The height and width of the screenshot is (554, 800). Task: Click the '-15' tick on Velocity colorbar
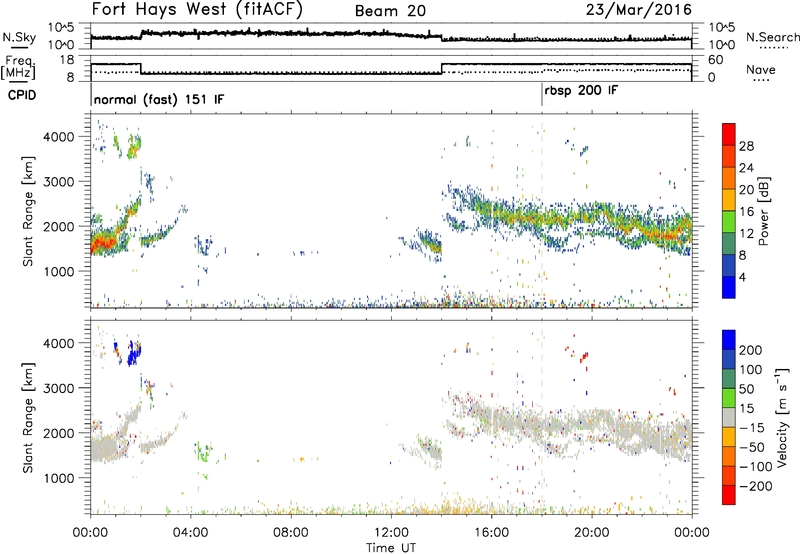752,427
